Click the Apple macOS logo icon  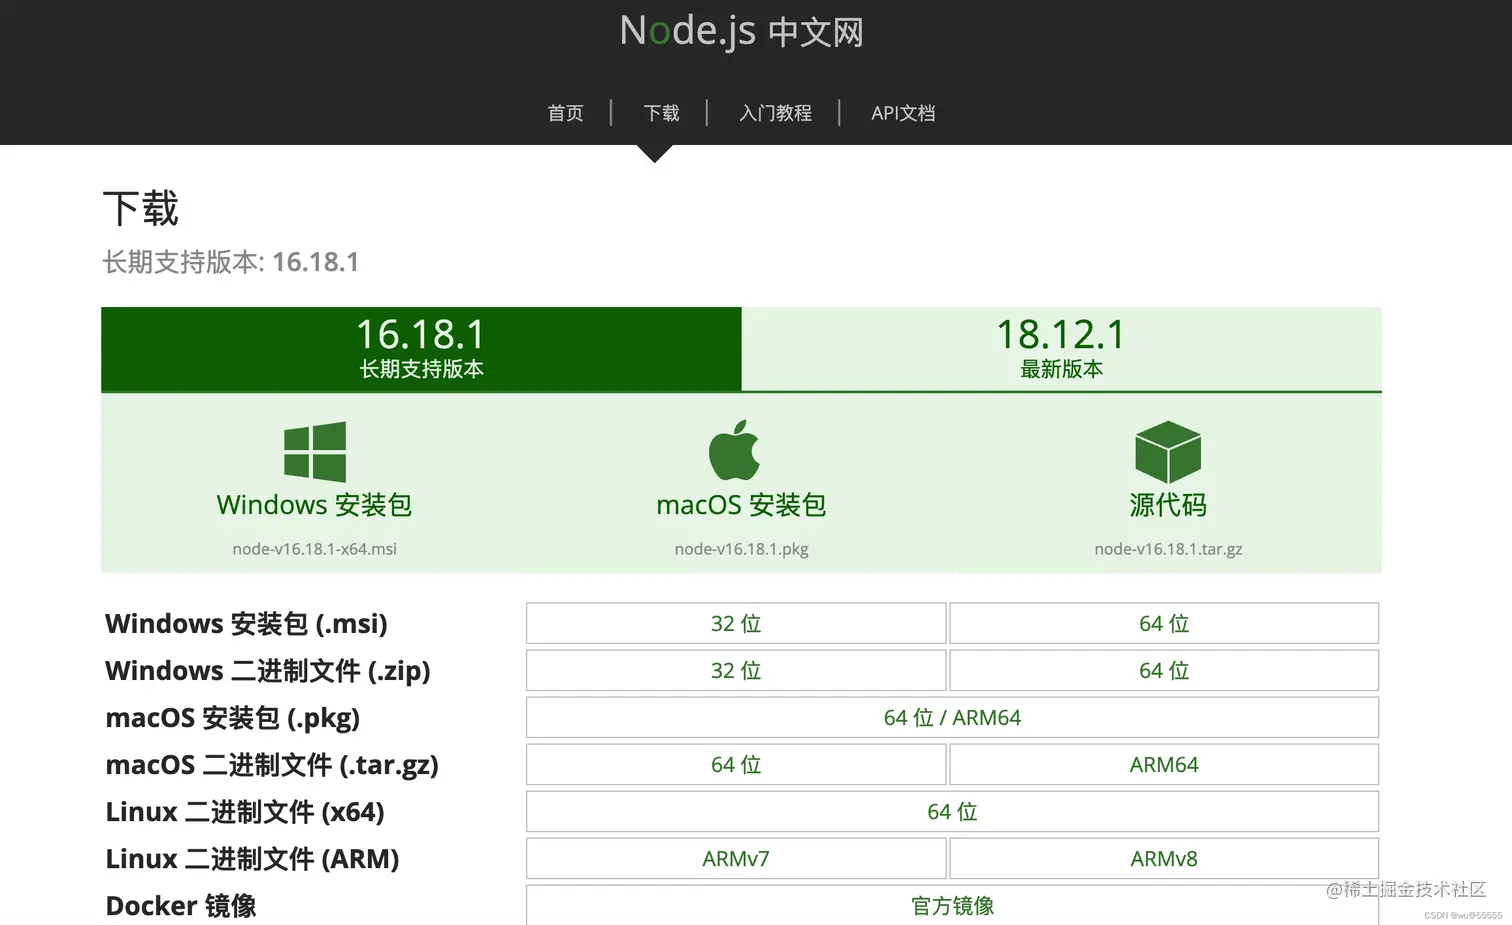click(735, 450)
